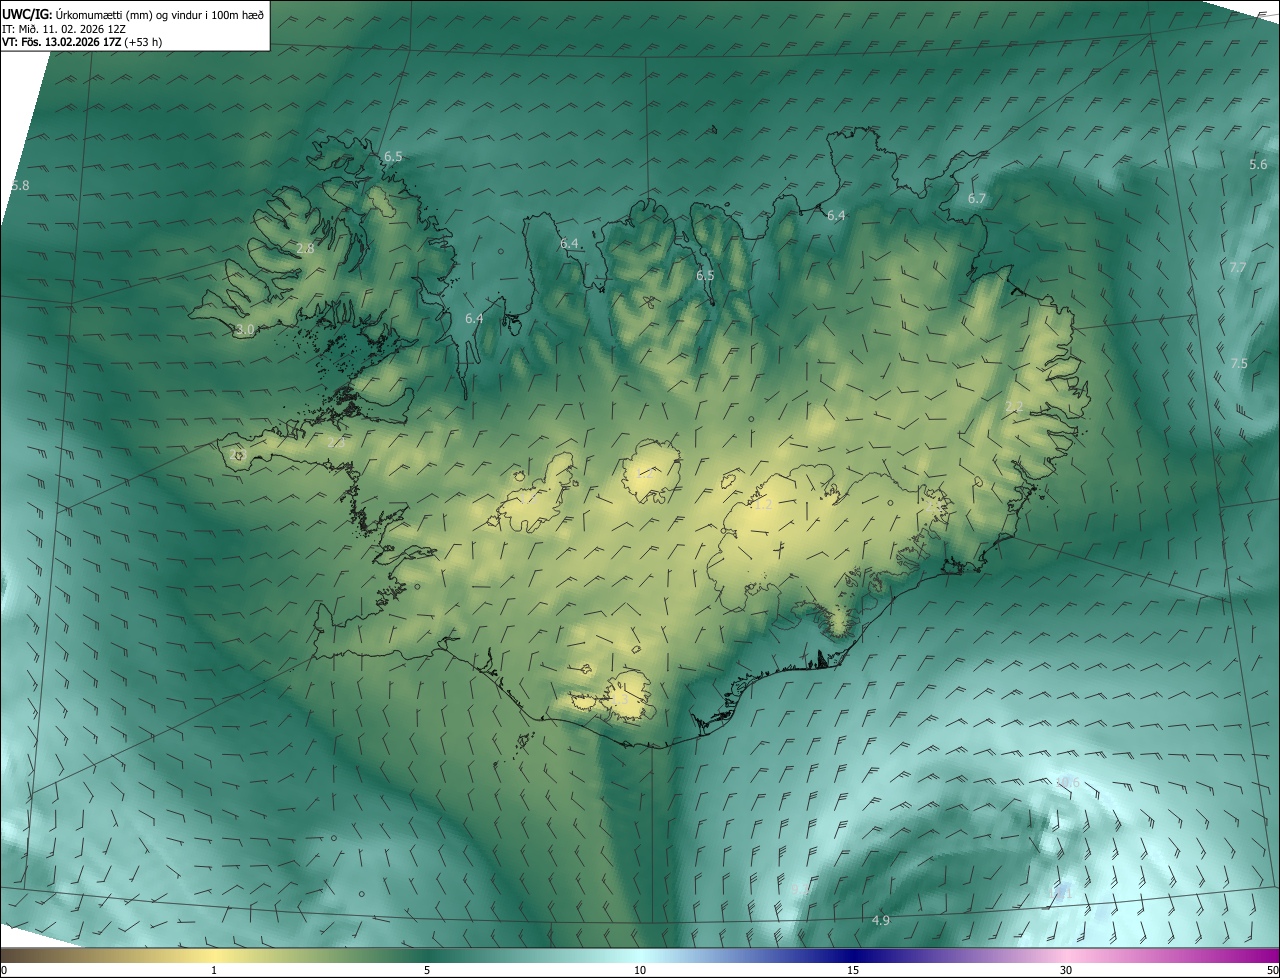Click the faint '10.6' value in the southeast sea
The height and width of the screenshot is (978, 1280).
pyautogui.click(x=1068, y=782)
